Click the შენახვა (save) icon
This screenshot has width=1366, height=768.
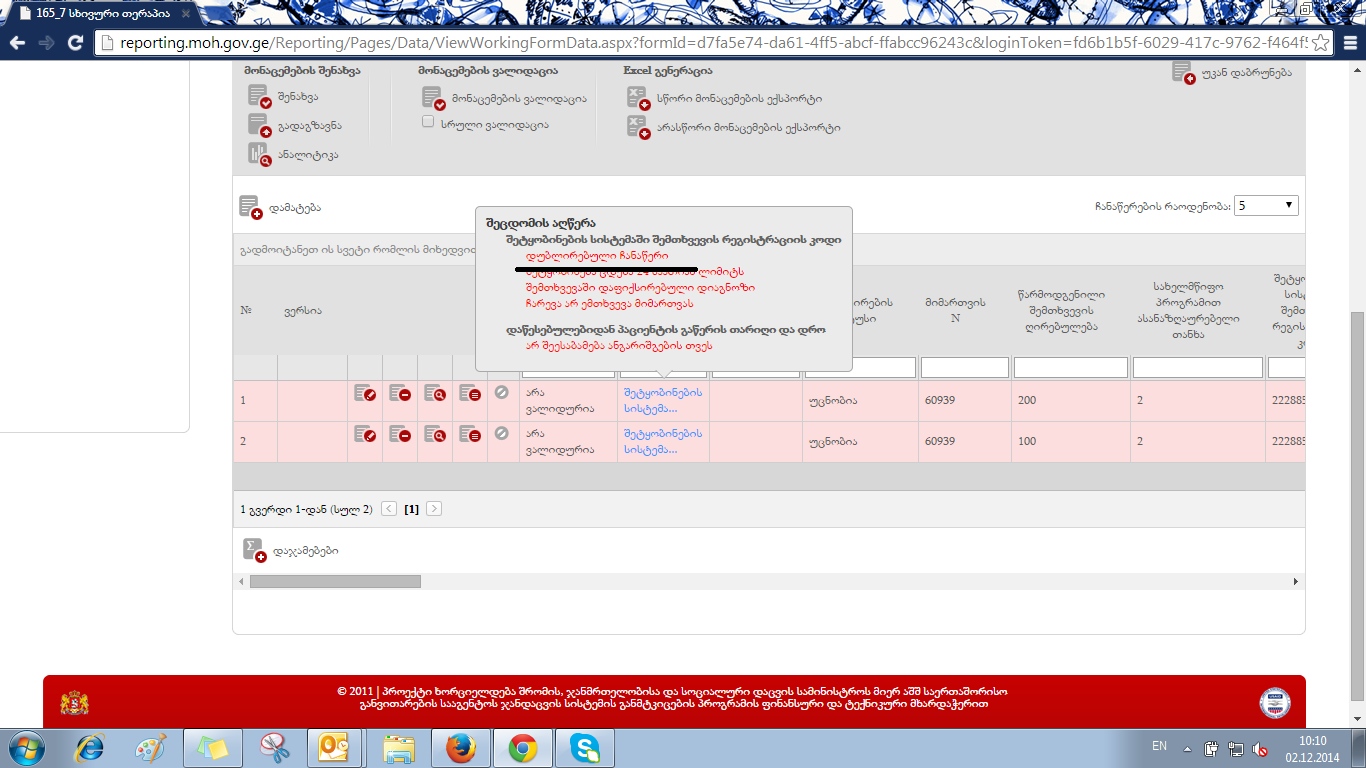pos(259,97)
